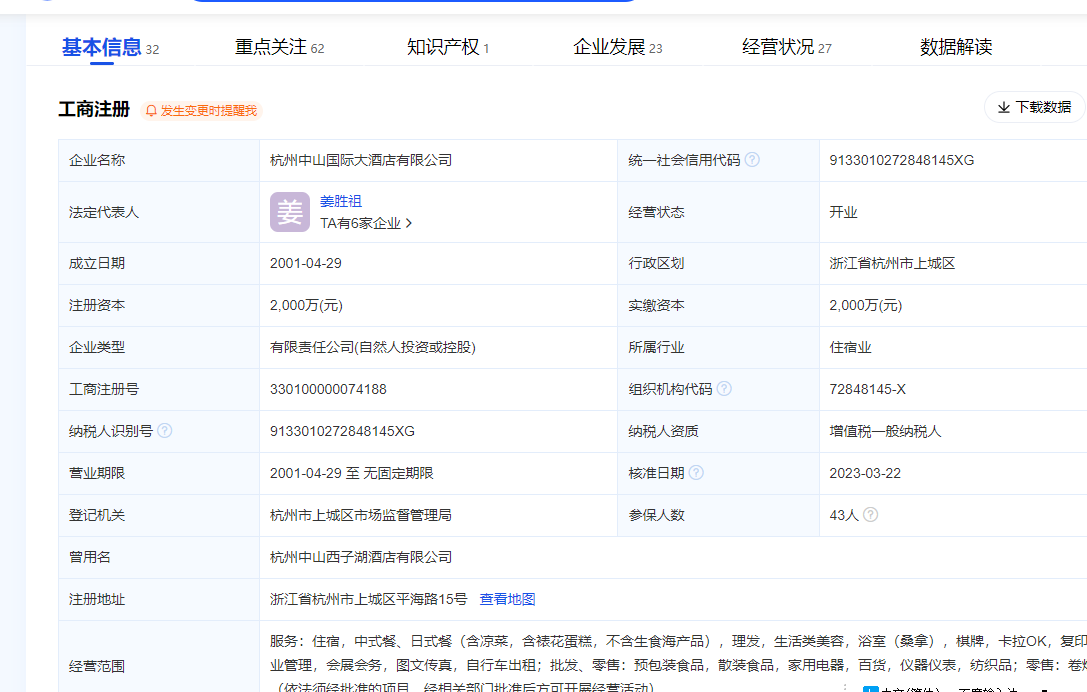Select 2,000万(元) under 实缴资本
This screenshot has width=1087, height=692.
(866, 305)
